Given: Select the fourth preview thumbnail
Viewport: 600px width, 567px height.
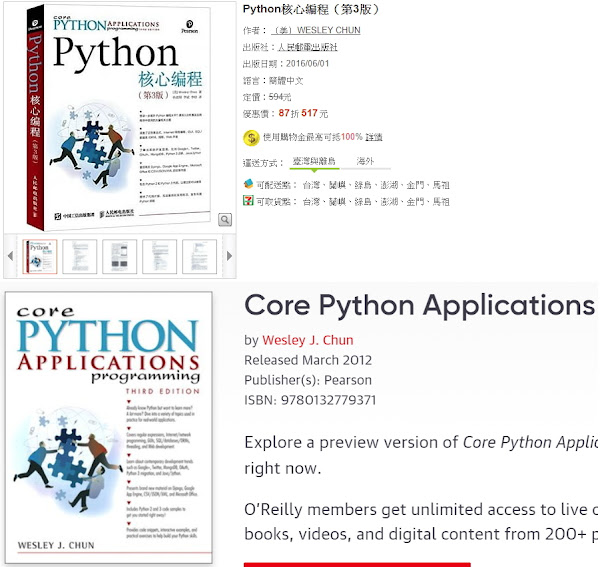Looking at the screenshot, I should (x=160, y=256).
